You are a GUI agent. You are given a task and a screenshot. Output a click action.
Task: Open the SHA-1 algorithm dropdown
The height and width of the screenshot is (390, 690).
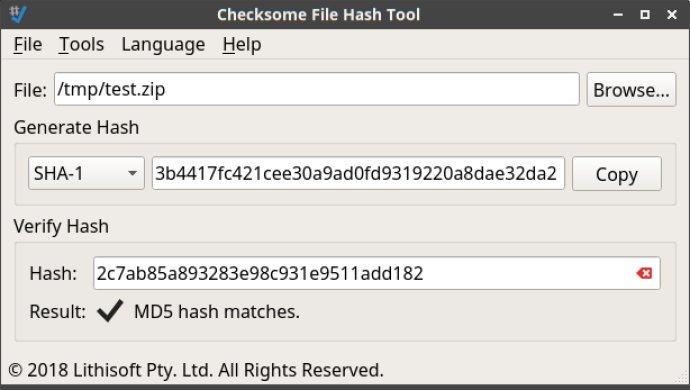[x=86, y=173]
